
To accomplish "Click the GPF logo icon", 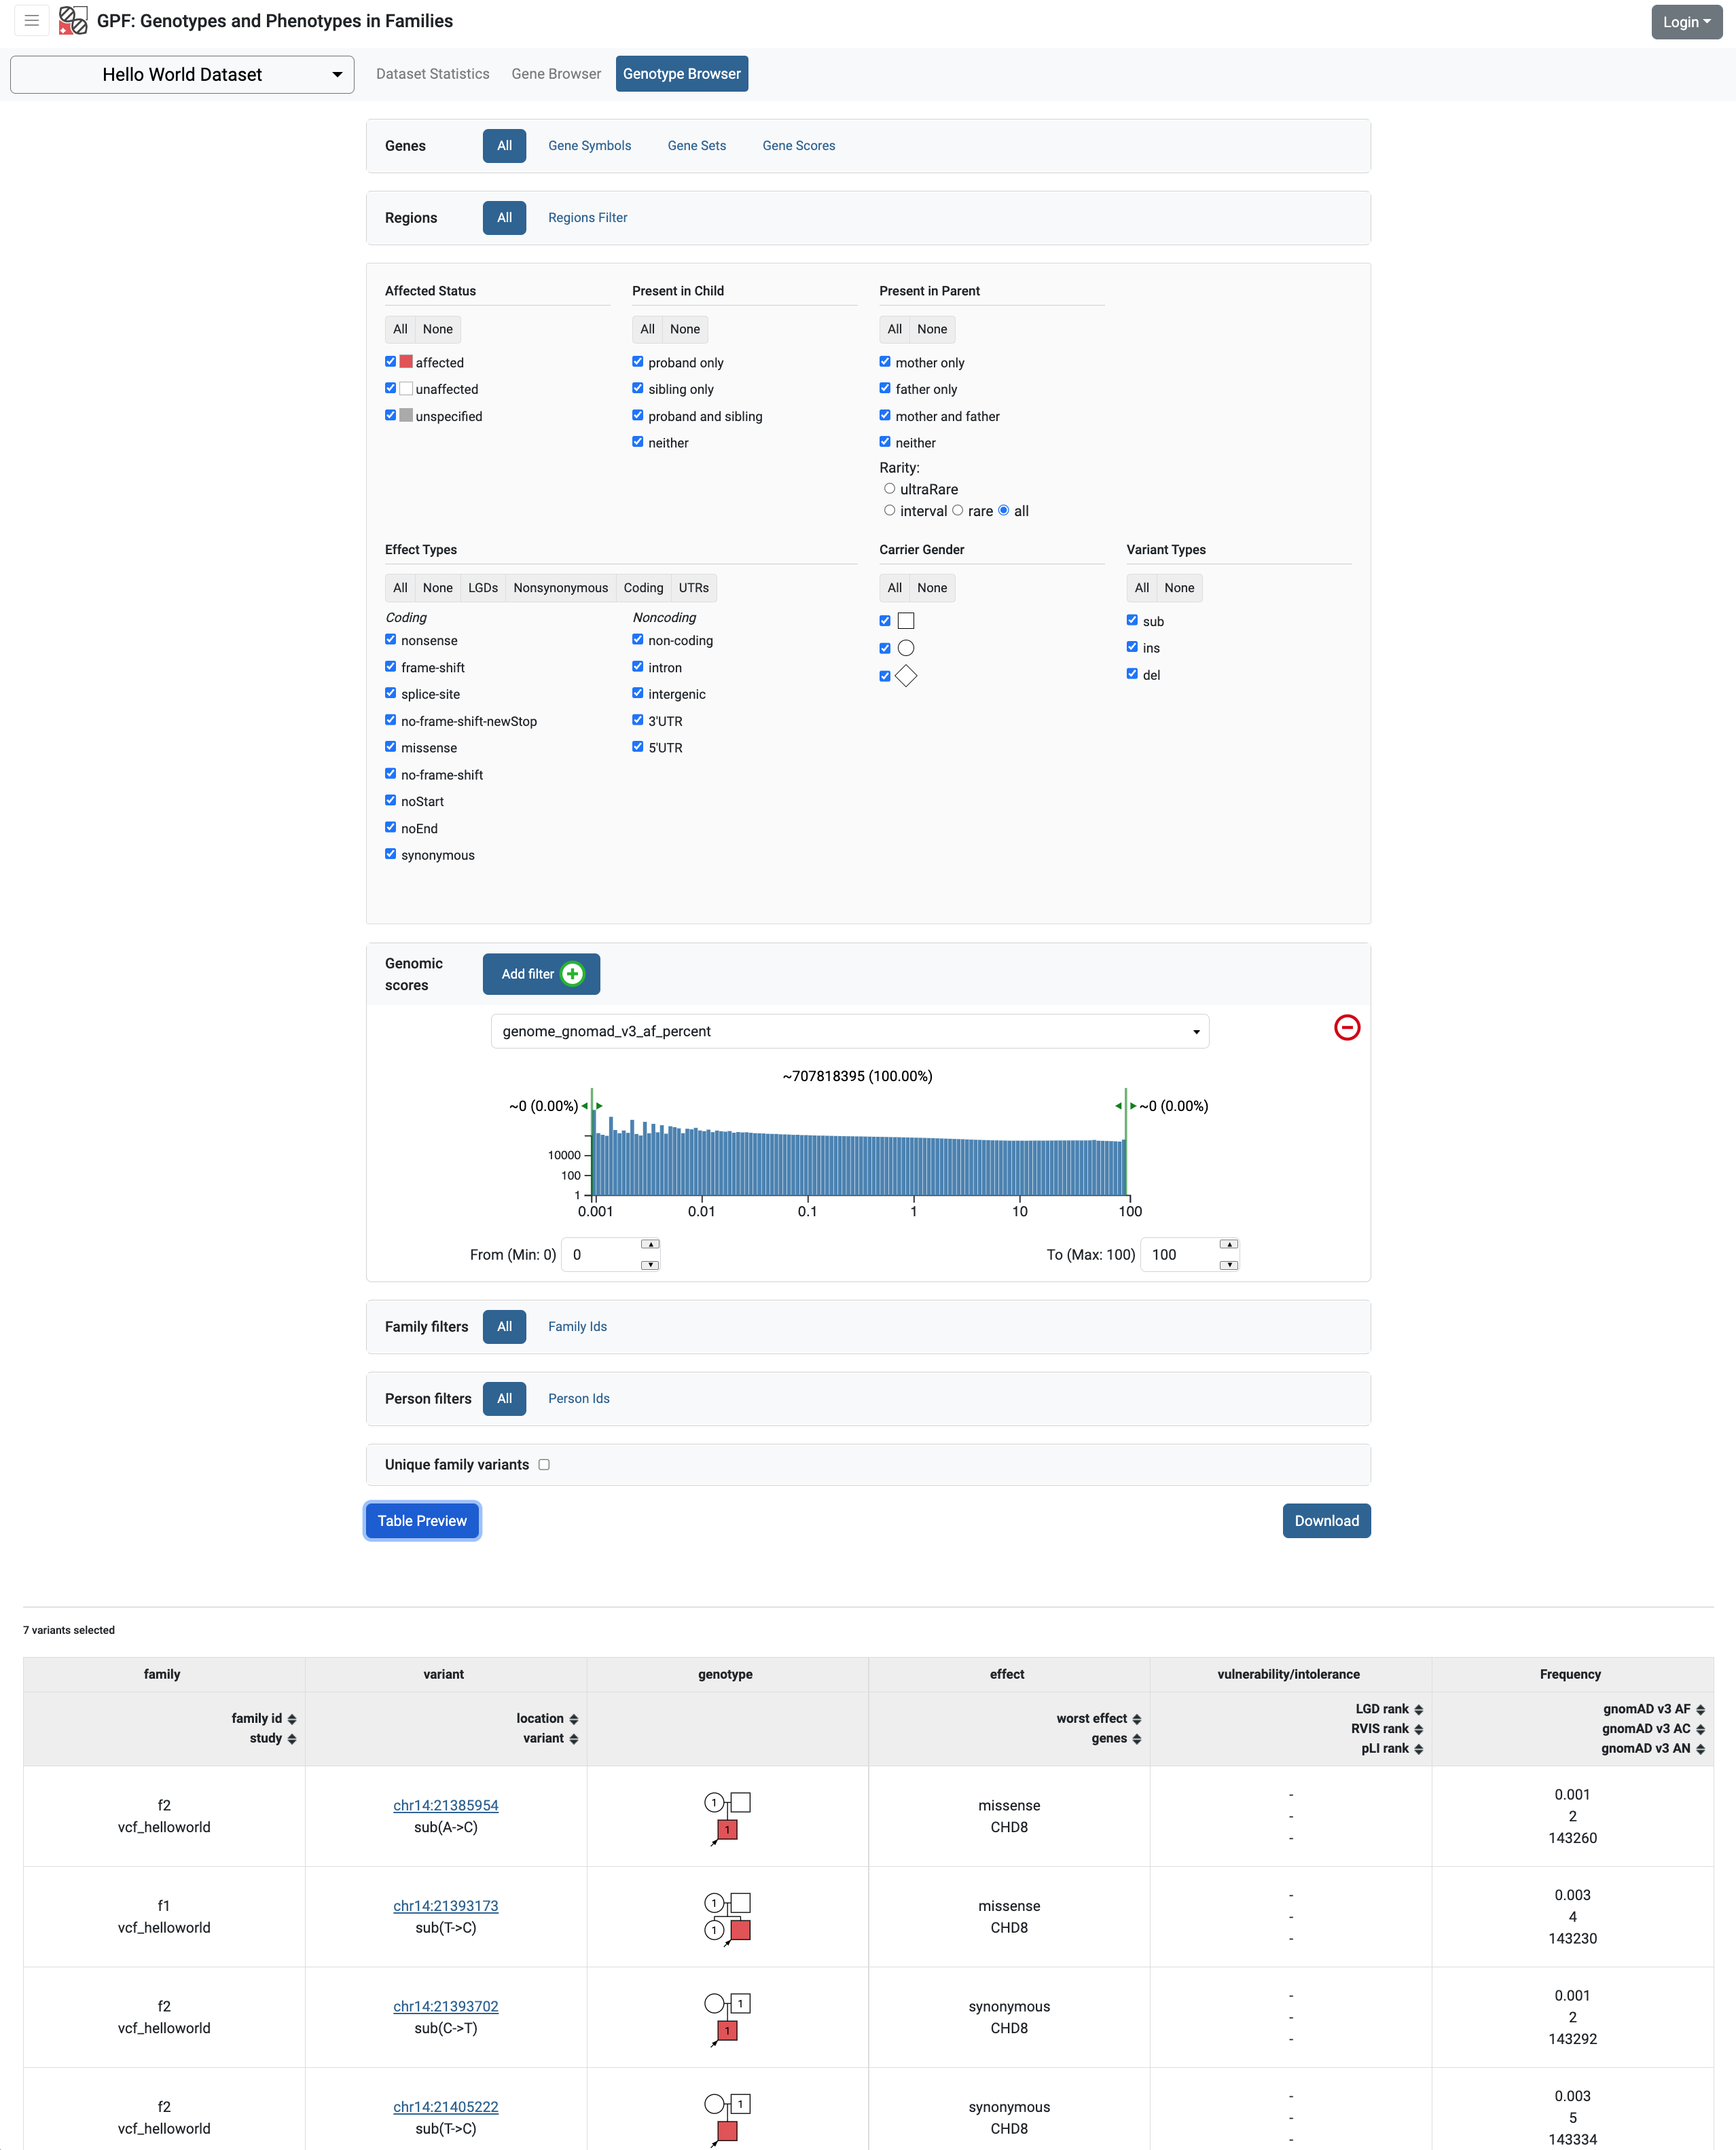I will tap(73, 20).
